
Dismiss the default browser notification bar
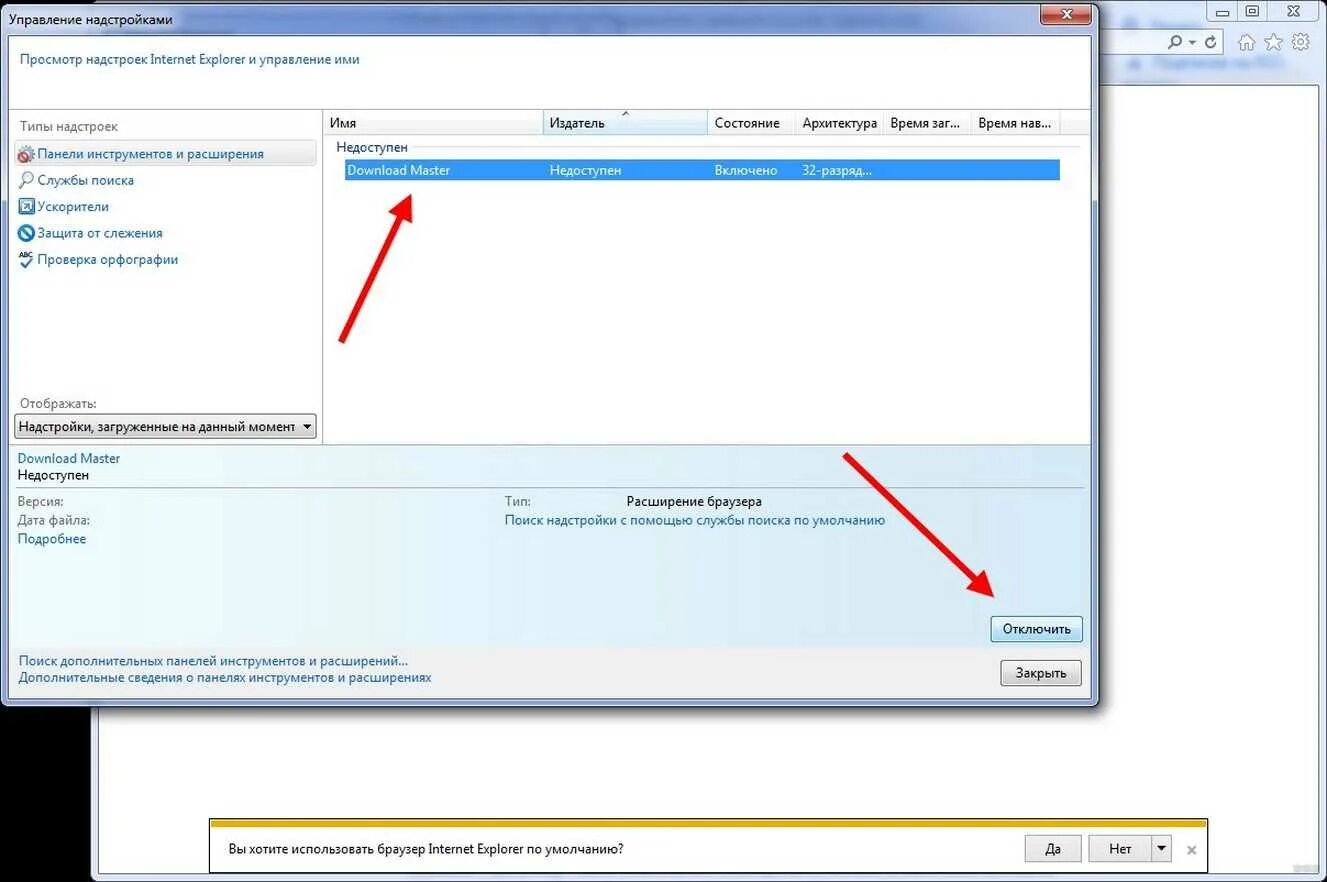pos(1191,850)
